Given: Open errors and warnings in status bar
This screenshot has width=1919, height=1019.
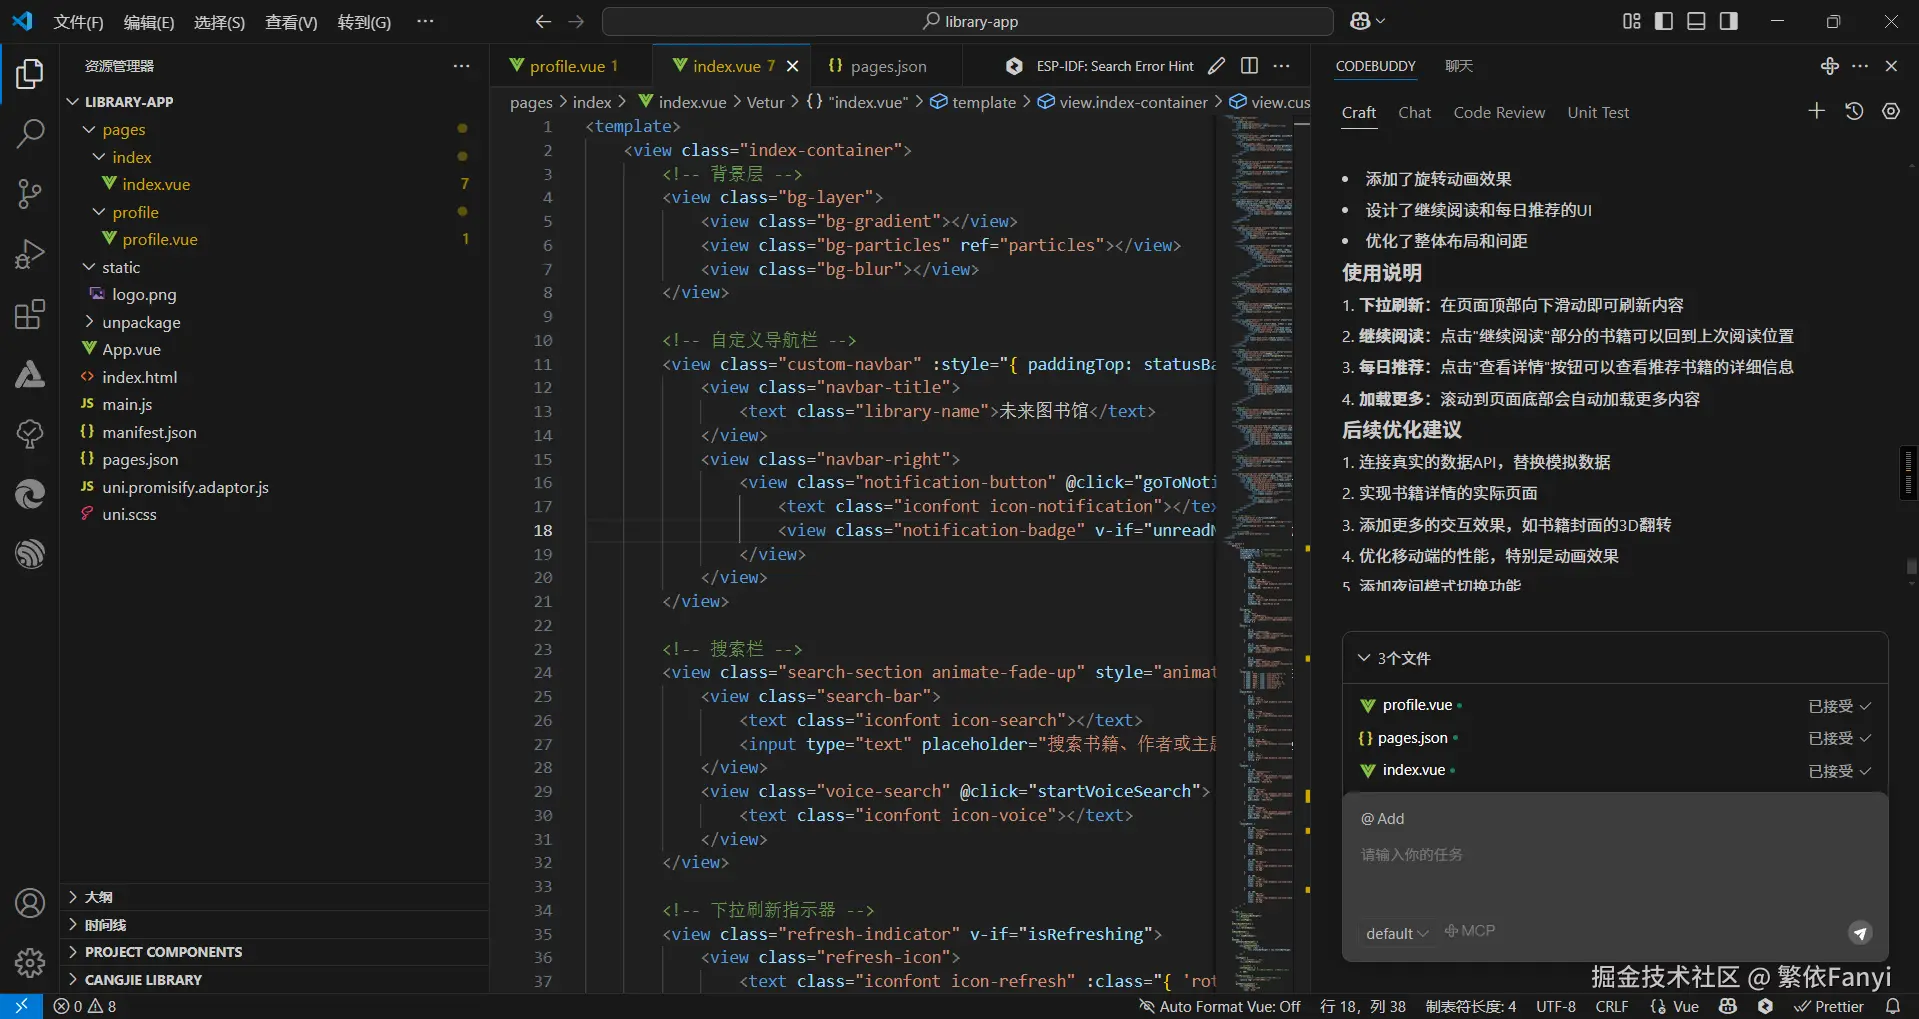Looking at the screenshot, I should pos(85,1006).
